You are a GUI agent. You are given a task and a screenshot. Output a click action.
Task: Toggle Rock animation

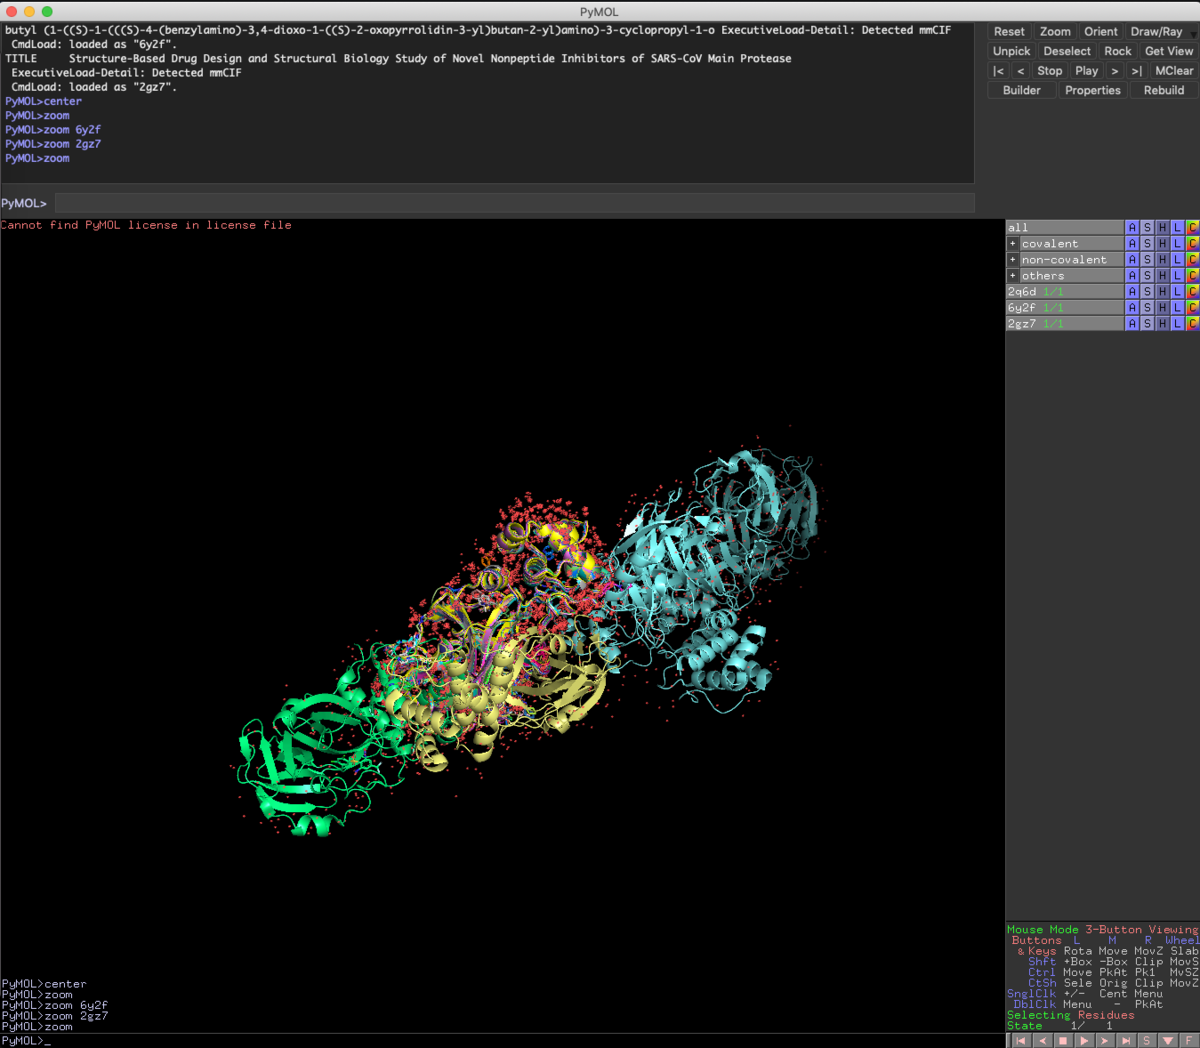coord(1118,51)
